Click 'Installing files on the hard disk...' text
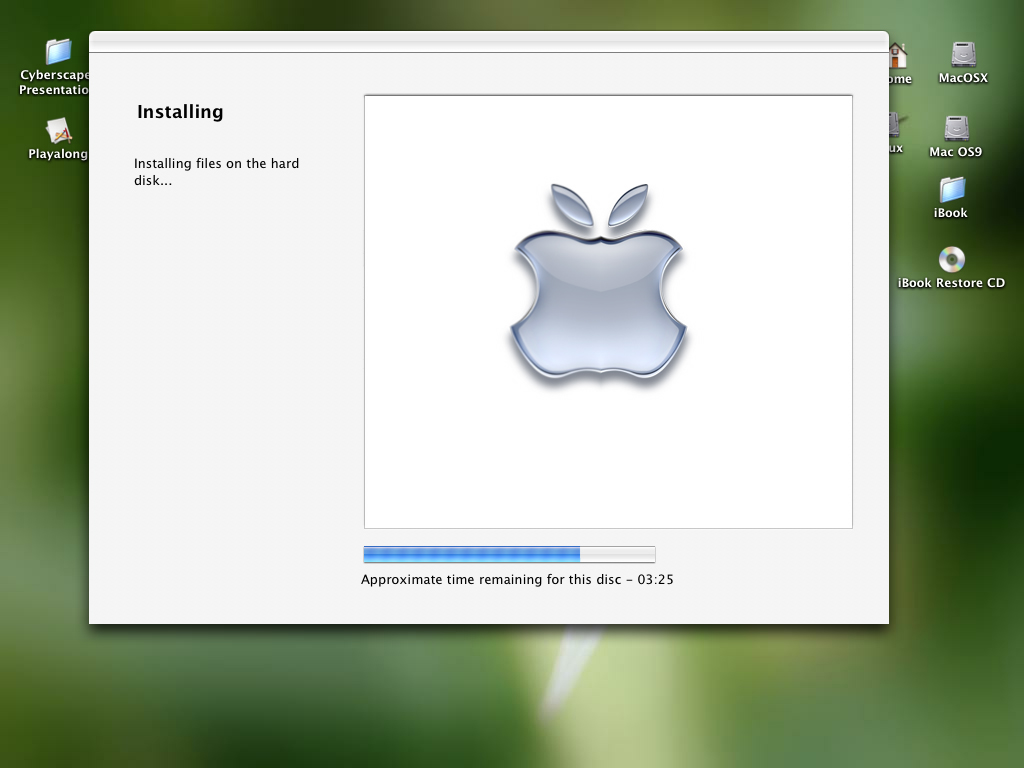1024x768 pixels. tap(216, 172)
